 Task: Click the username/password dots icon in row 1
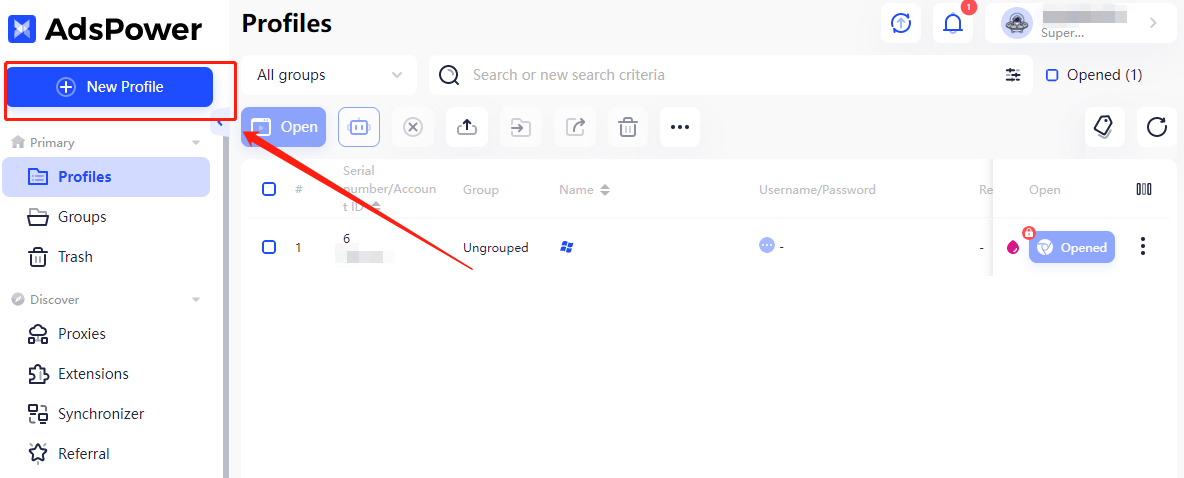pyautogui.click(x=767, y=245)
